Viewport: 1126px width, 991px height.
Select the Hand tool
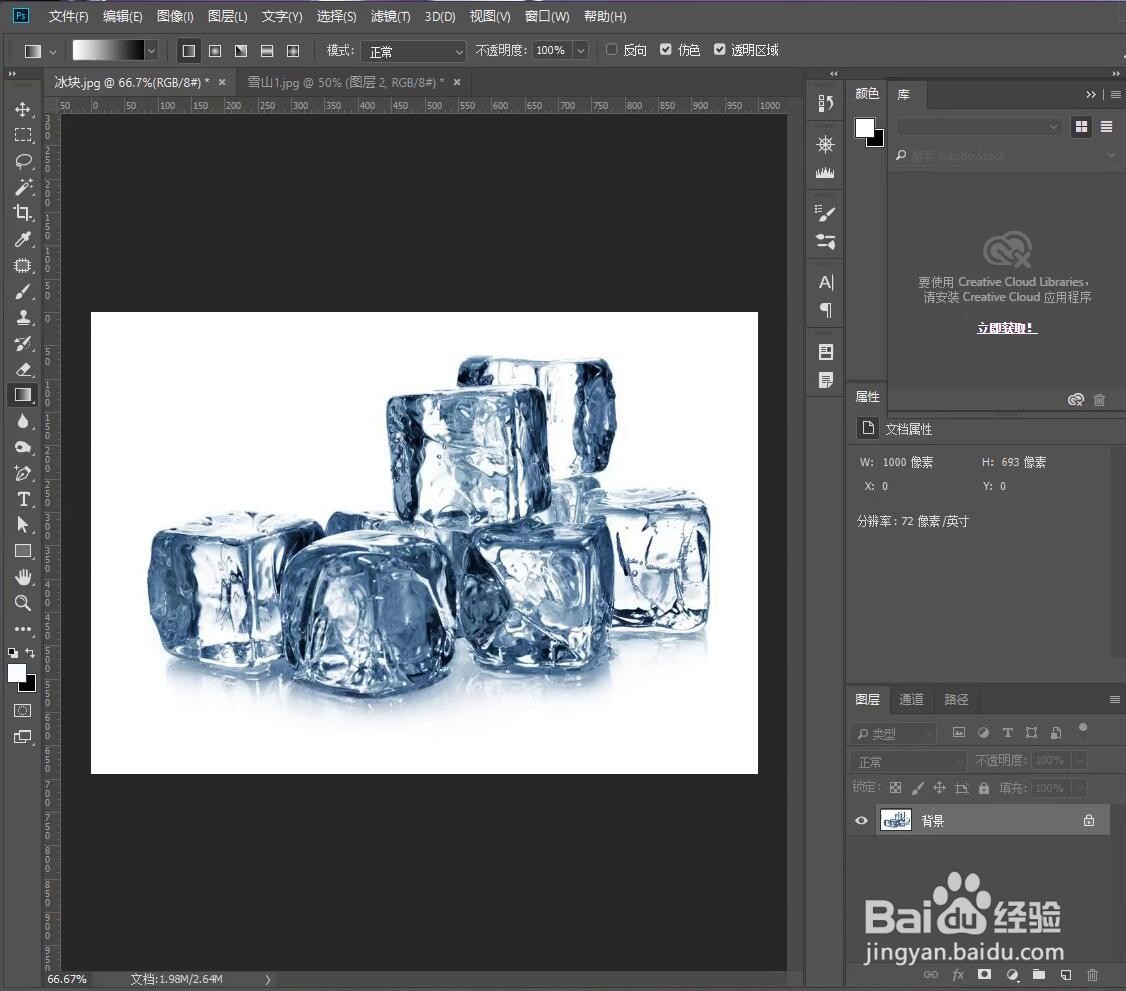tap(23, 577)
